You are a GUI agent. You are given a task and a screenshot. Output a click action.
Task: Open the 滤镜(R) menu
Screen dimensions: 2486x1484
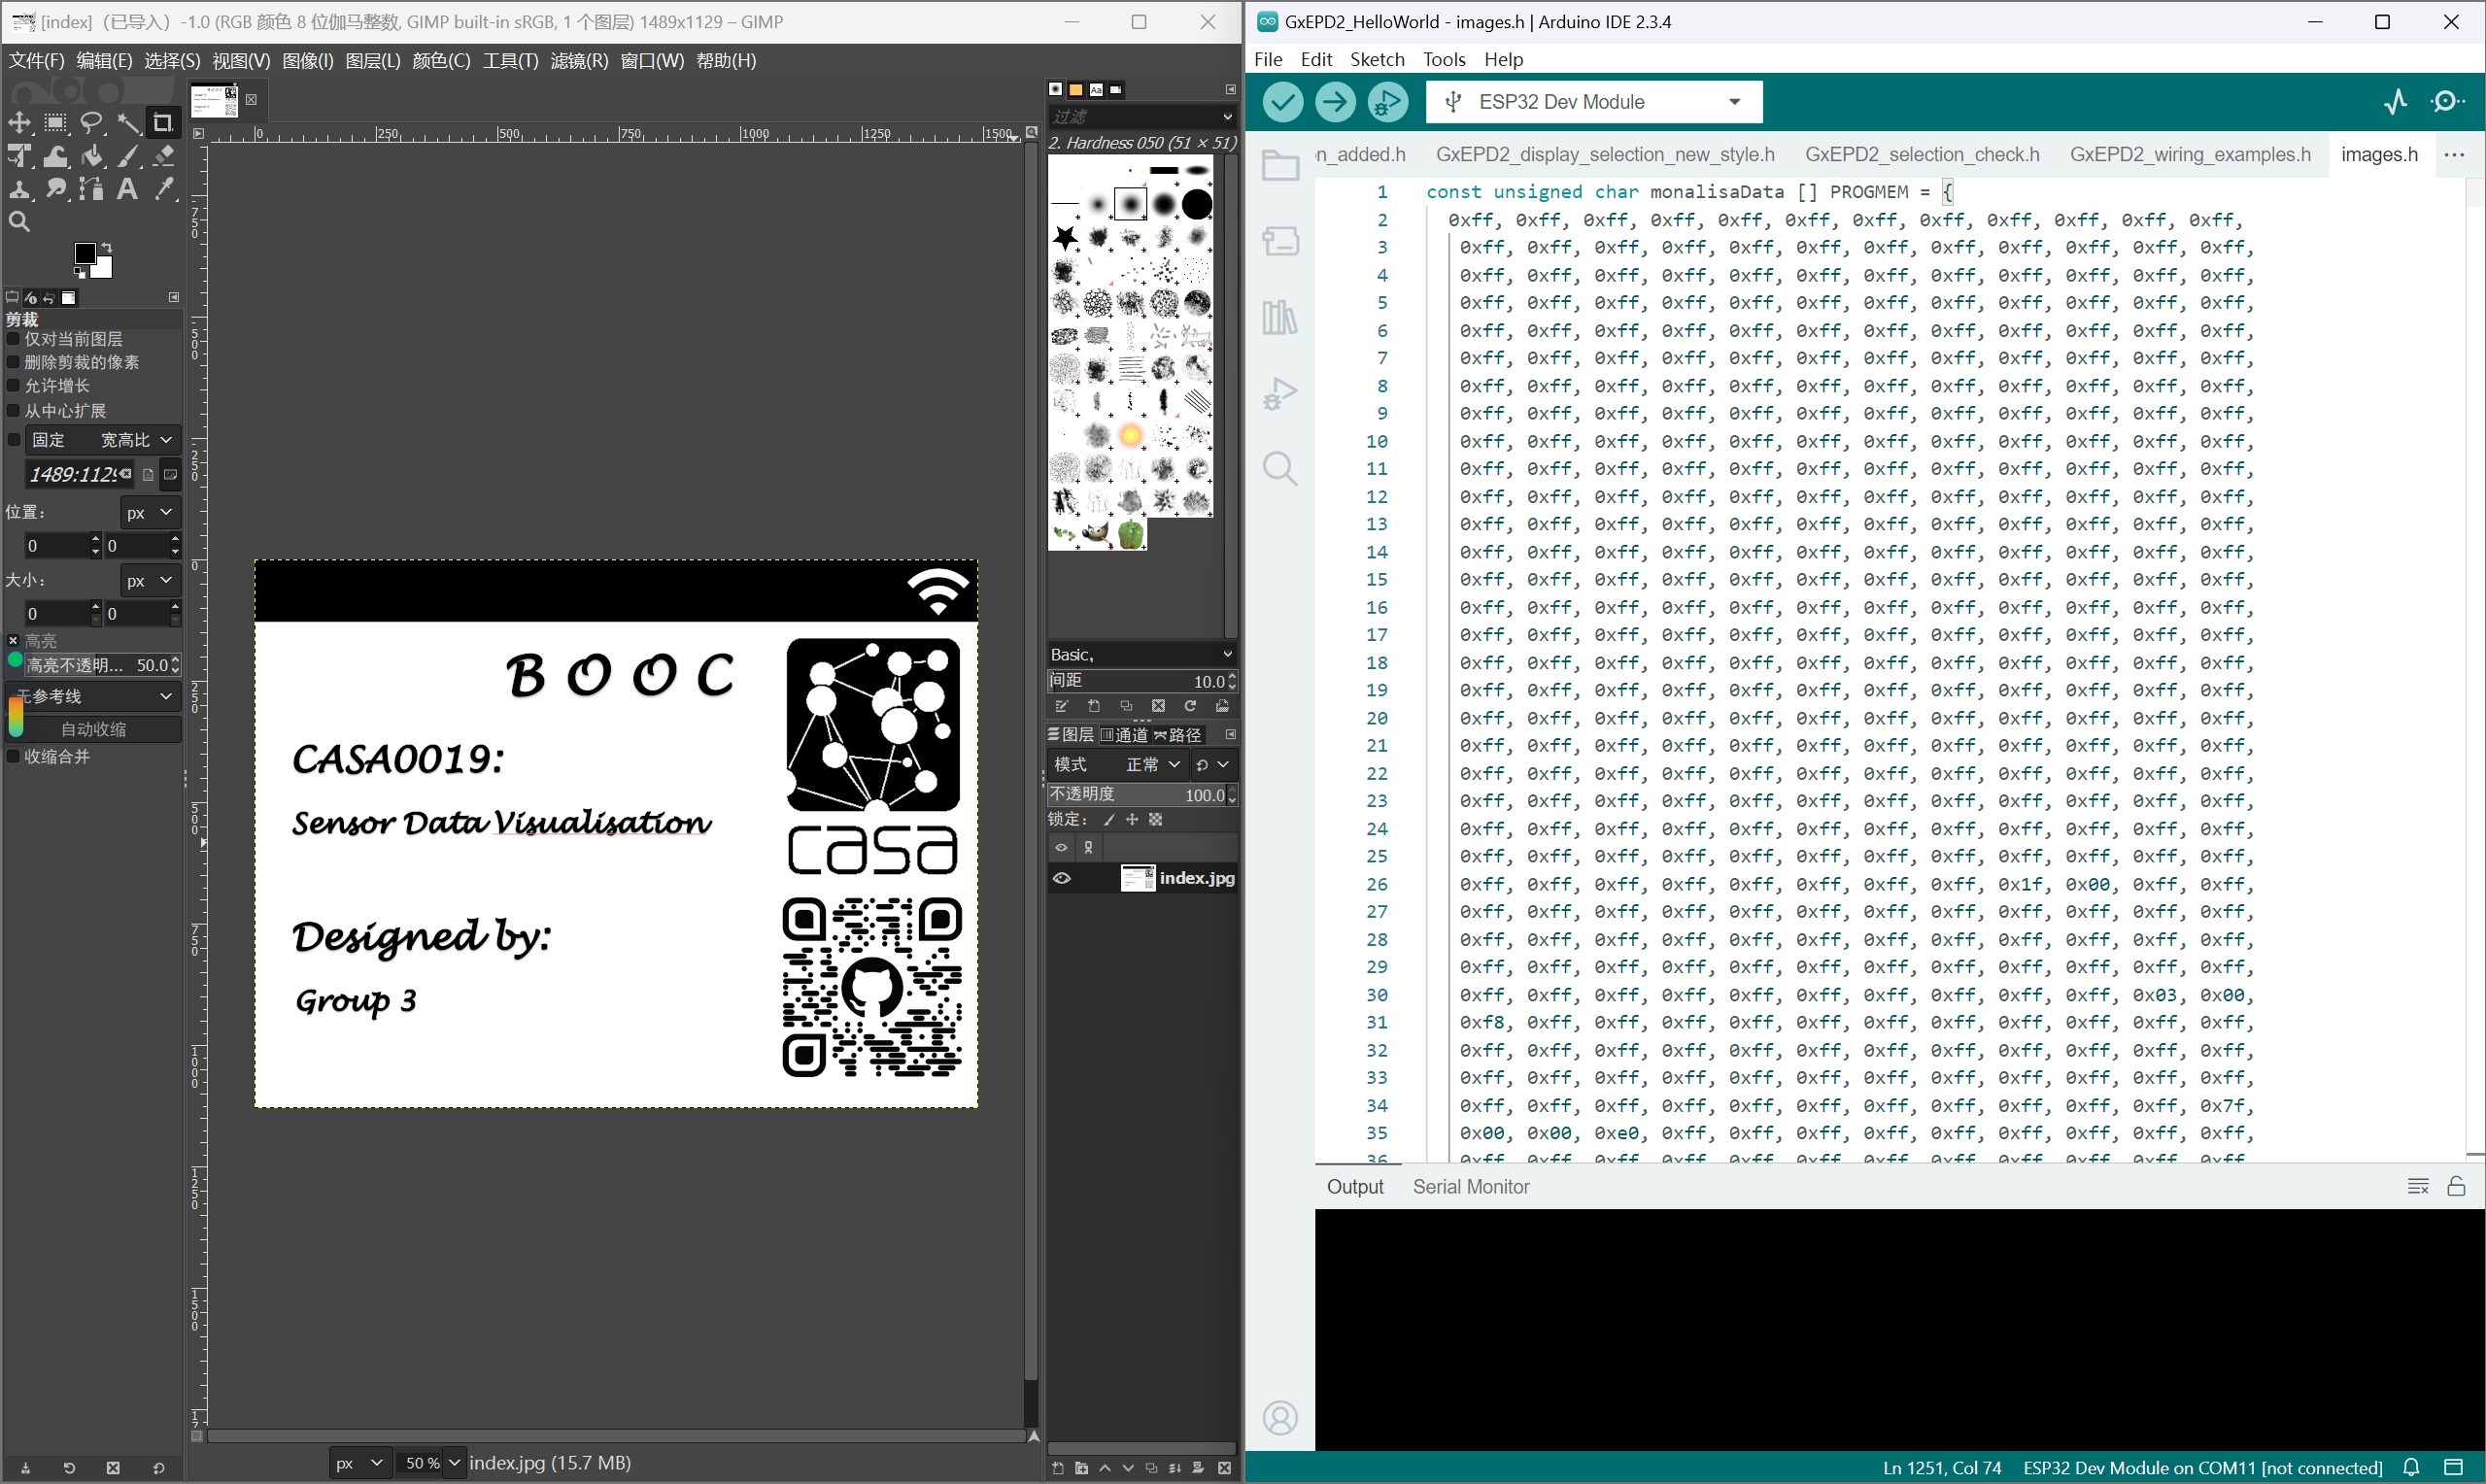(x=579, y=61)
